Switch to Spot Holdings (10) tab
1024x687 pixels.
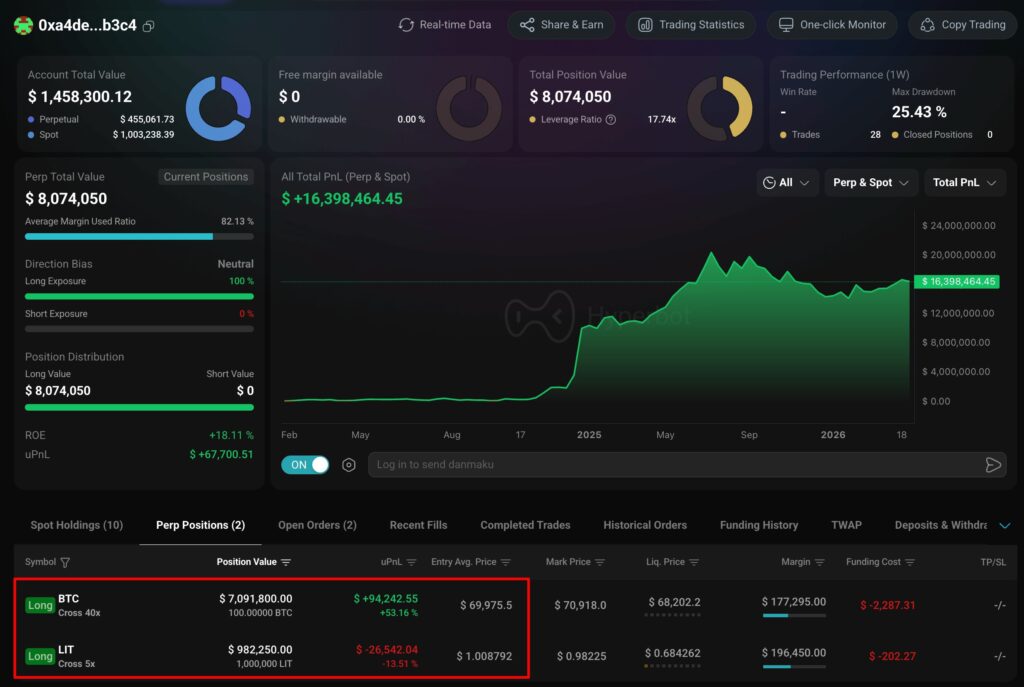(76, 525)
